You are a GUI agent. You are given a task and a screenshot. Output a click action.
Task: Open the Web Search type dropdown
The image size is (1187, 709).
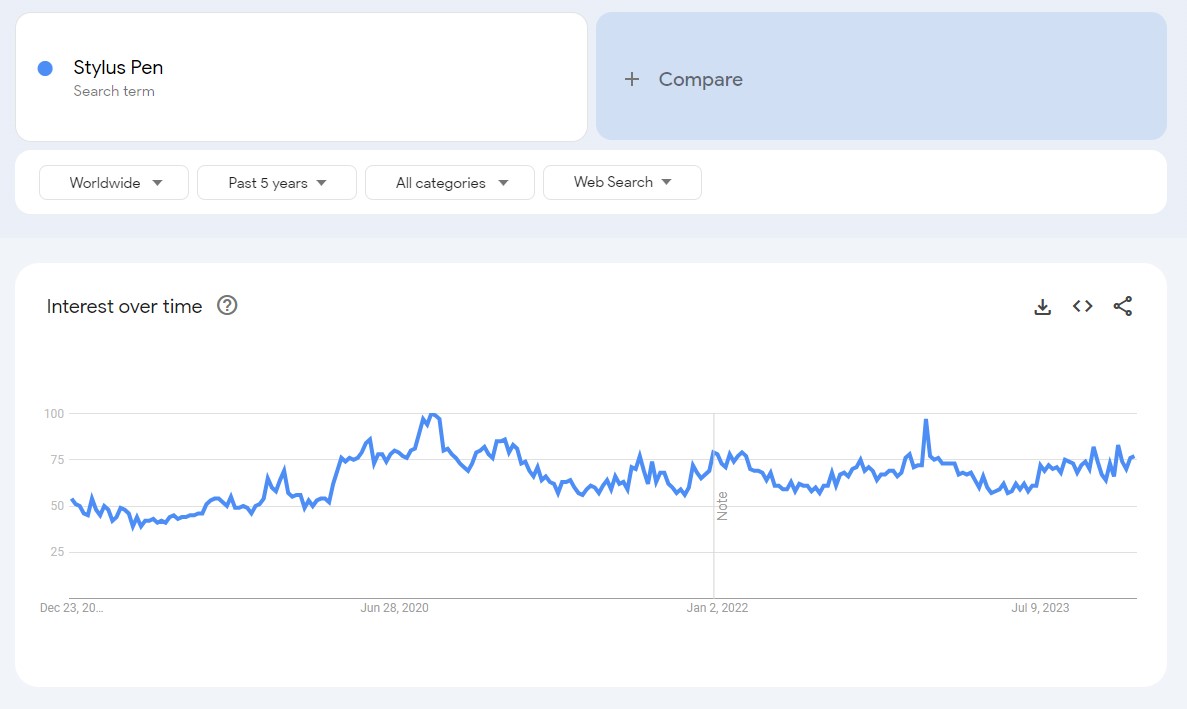coord(622,183)
